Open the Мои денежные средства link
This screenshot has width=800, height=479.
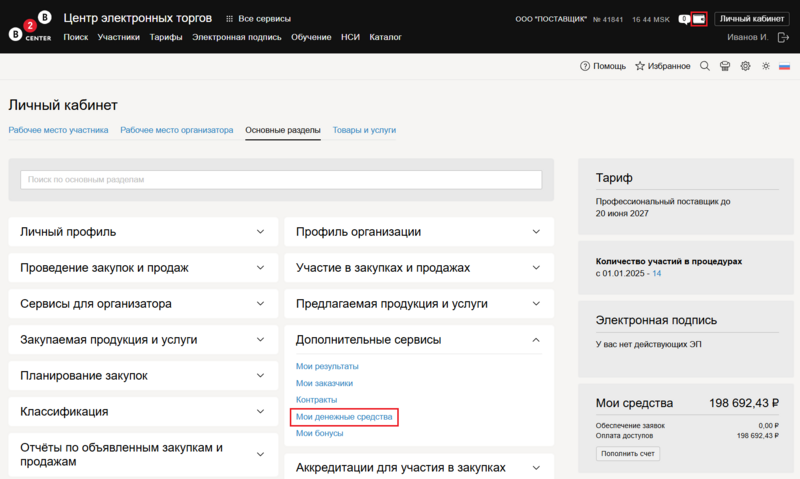pos(344,416)
